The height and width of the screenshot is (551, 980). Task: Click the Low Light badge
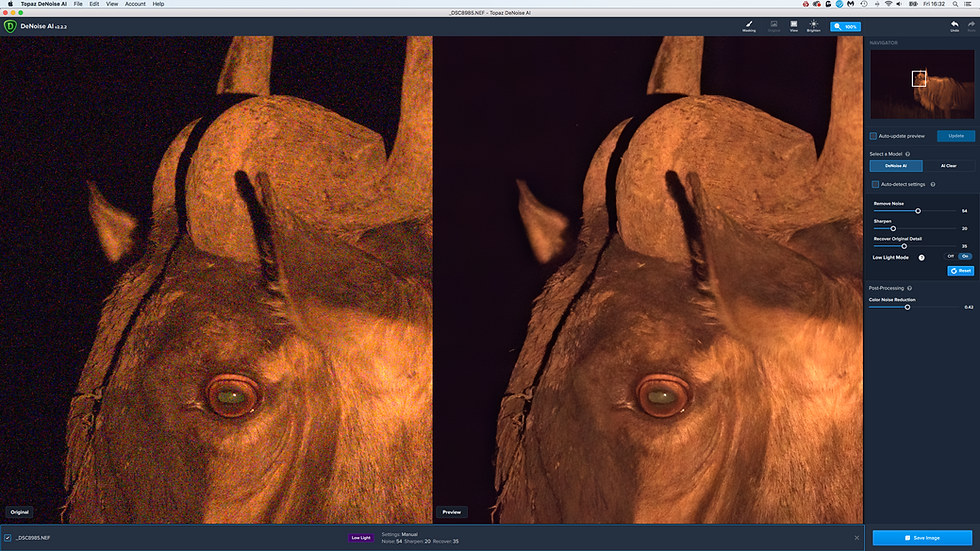coord(361,538)
